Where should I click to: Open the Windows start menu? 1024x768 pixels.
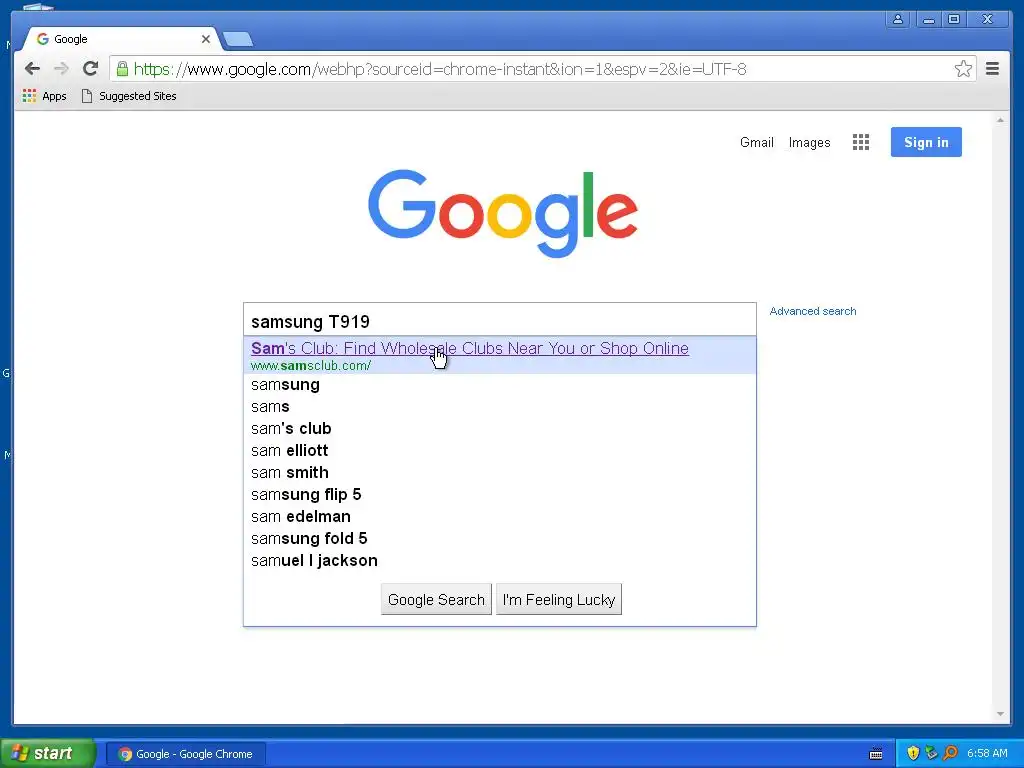coord(48,754)
